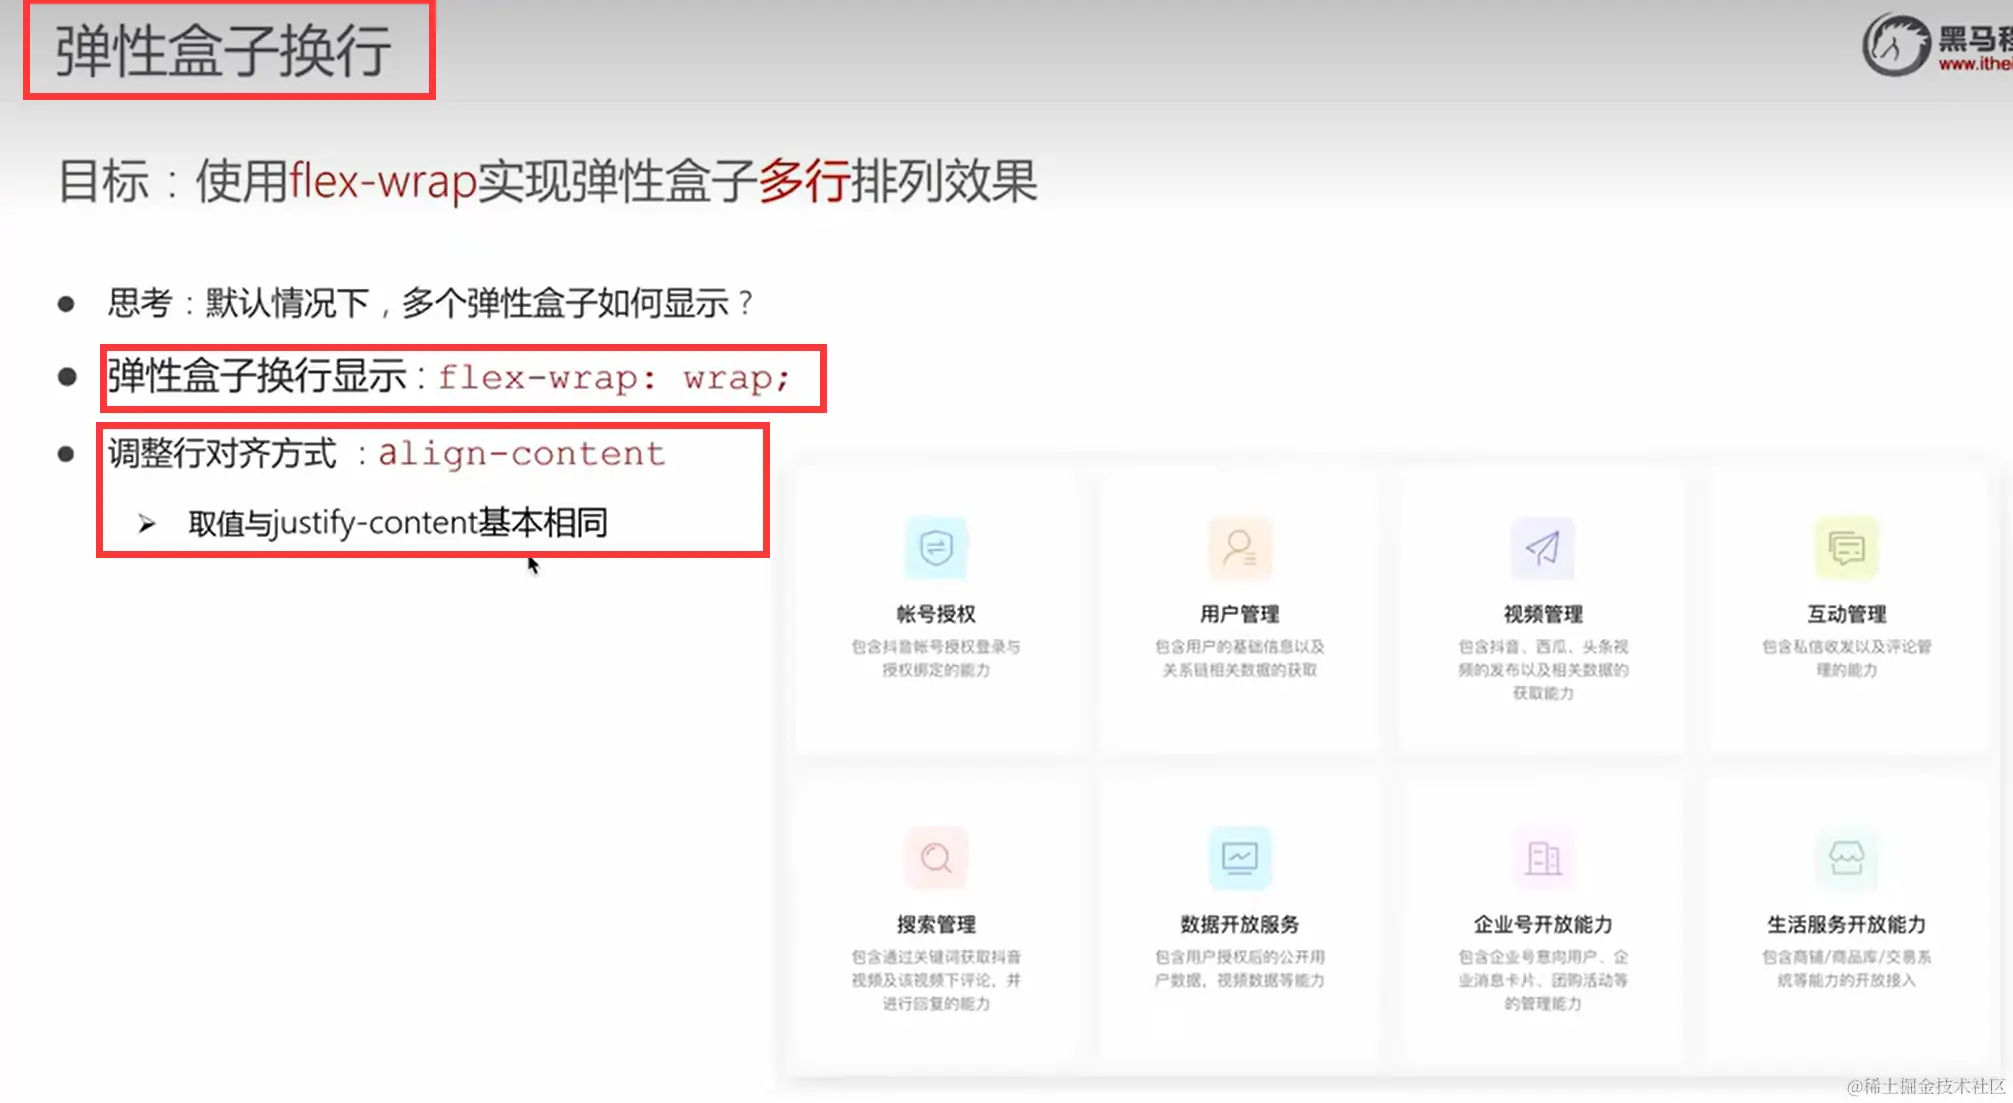
Task: Click the 视频管理 paper plane icon
Action: 1542,548
